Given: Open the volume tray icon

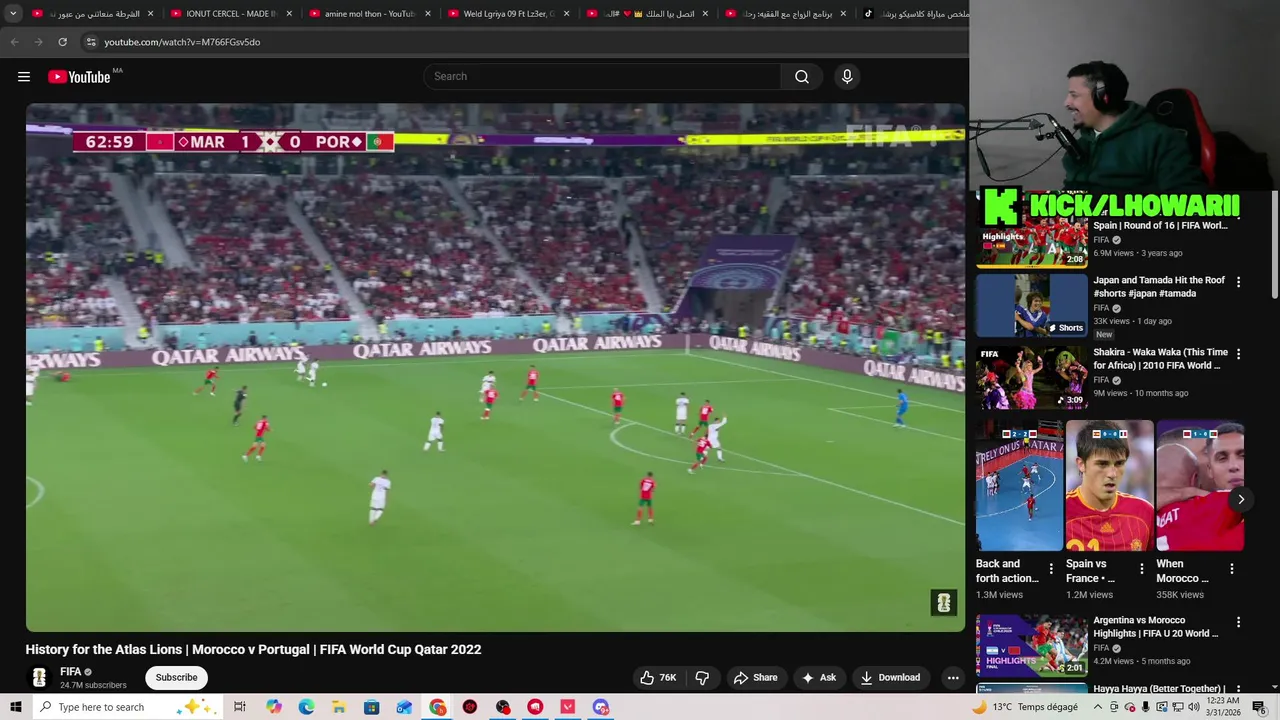Looking at the screenshot, I should click(x=1193, y=707).
